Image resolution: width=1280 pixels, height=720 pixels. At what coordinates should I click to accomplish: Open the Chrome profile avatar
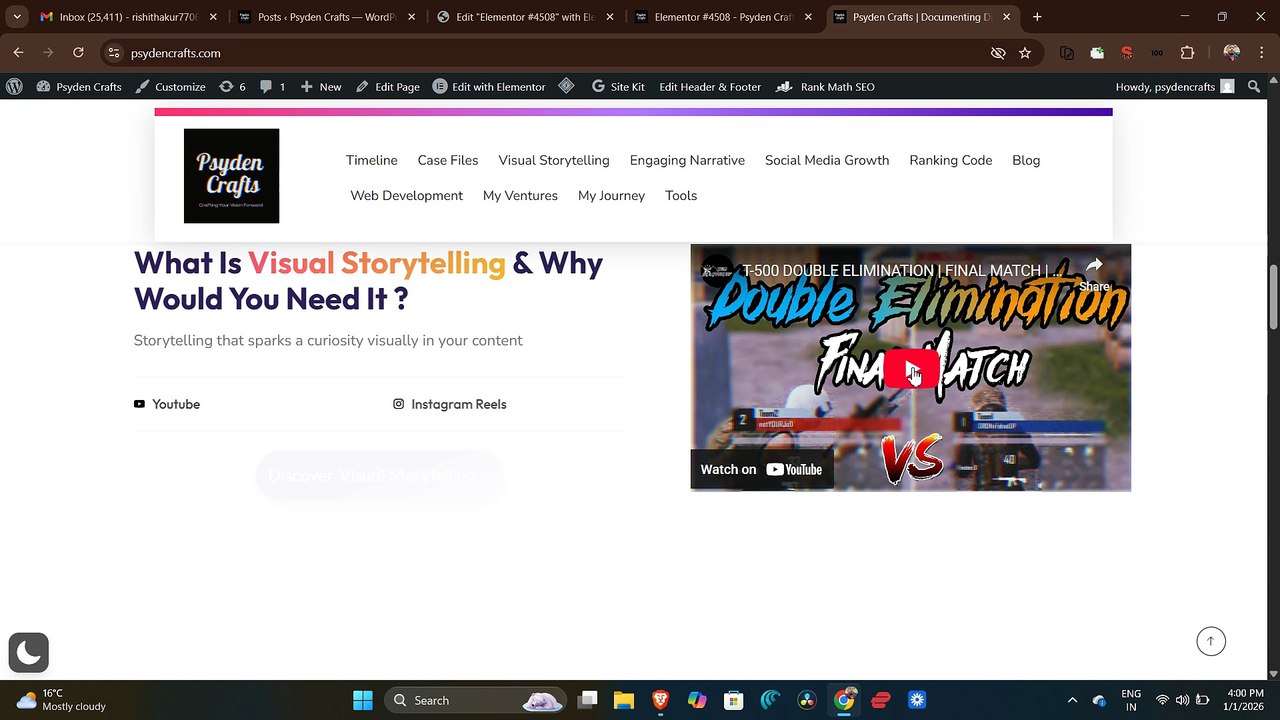click(x=1231, y=53)
